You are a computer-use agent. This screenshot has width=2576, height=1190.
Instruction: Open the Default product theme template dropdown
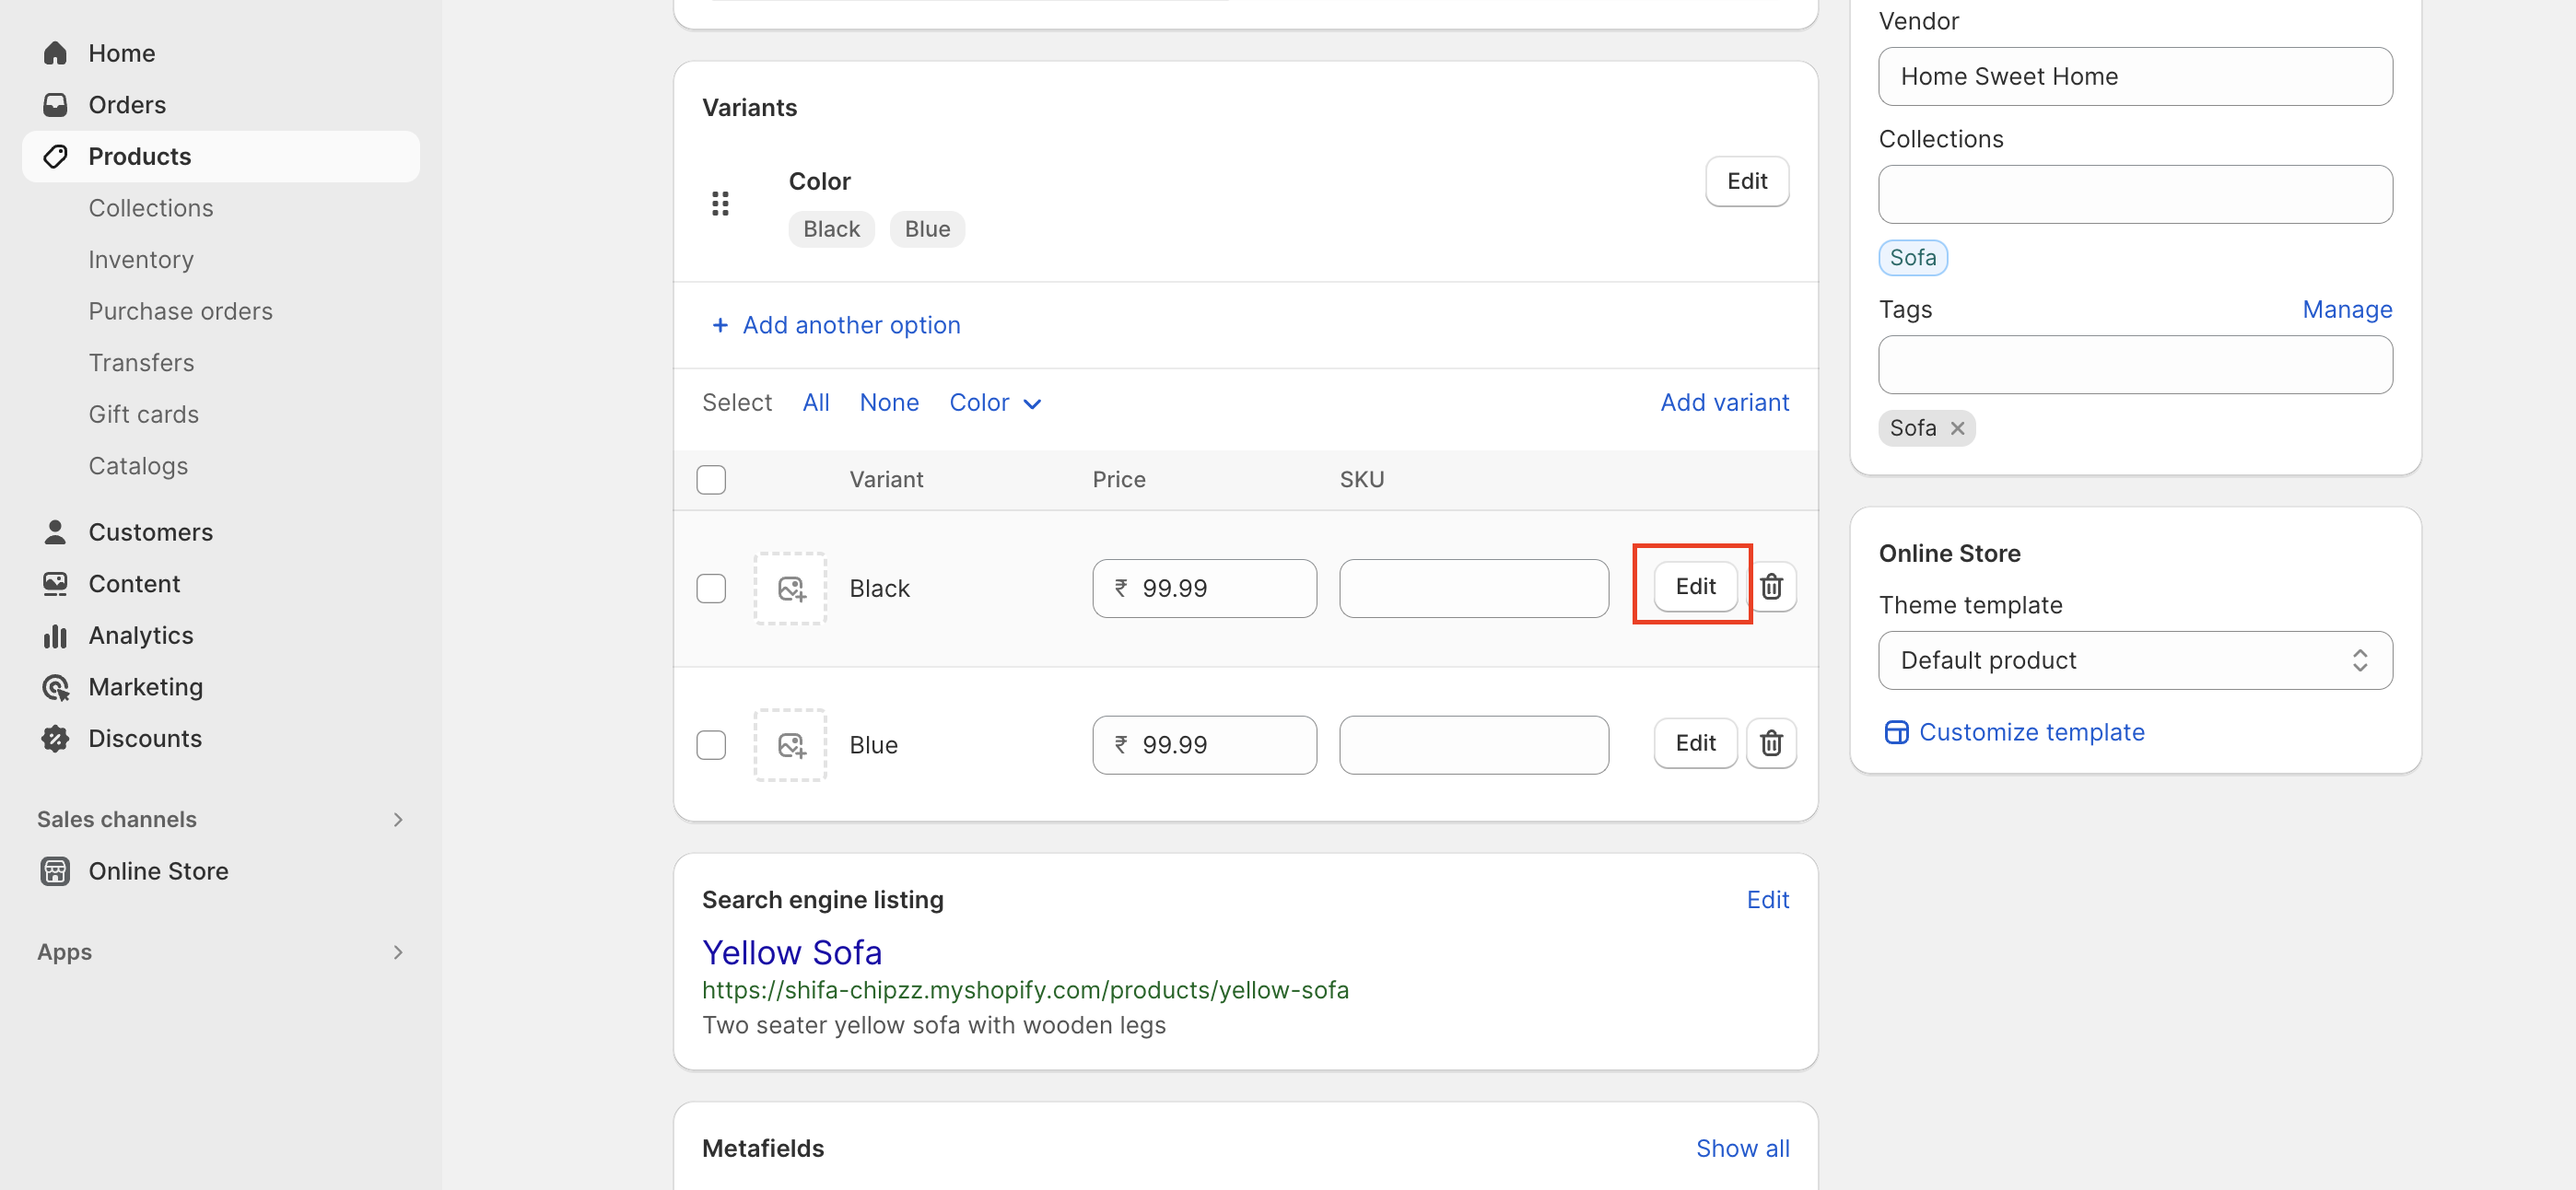click(x=2134, y=660)
